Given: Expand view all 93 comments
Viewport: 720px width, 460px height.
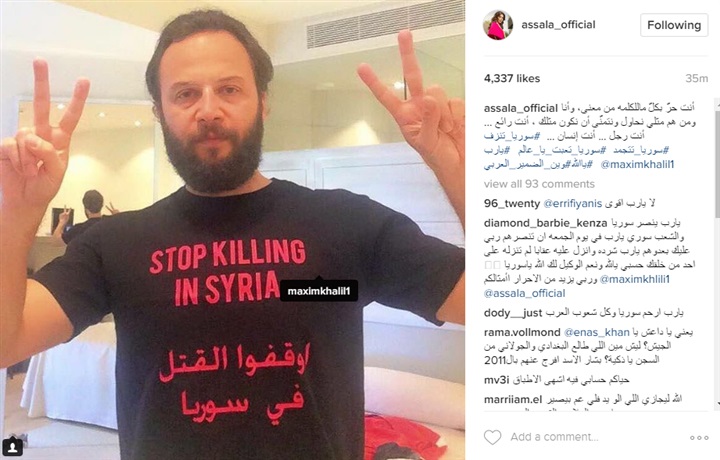Looking at the screenshot, I should [x=539, y=184].
